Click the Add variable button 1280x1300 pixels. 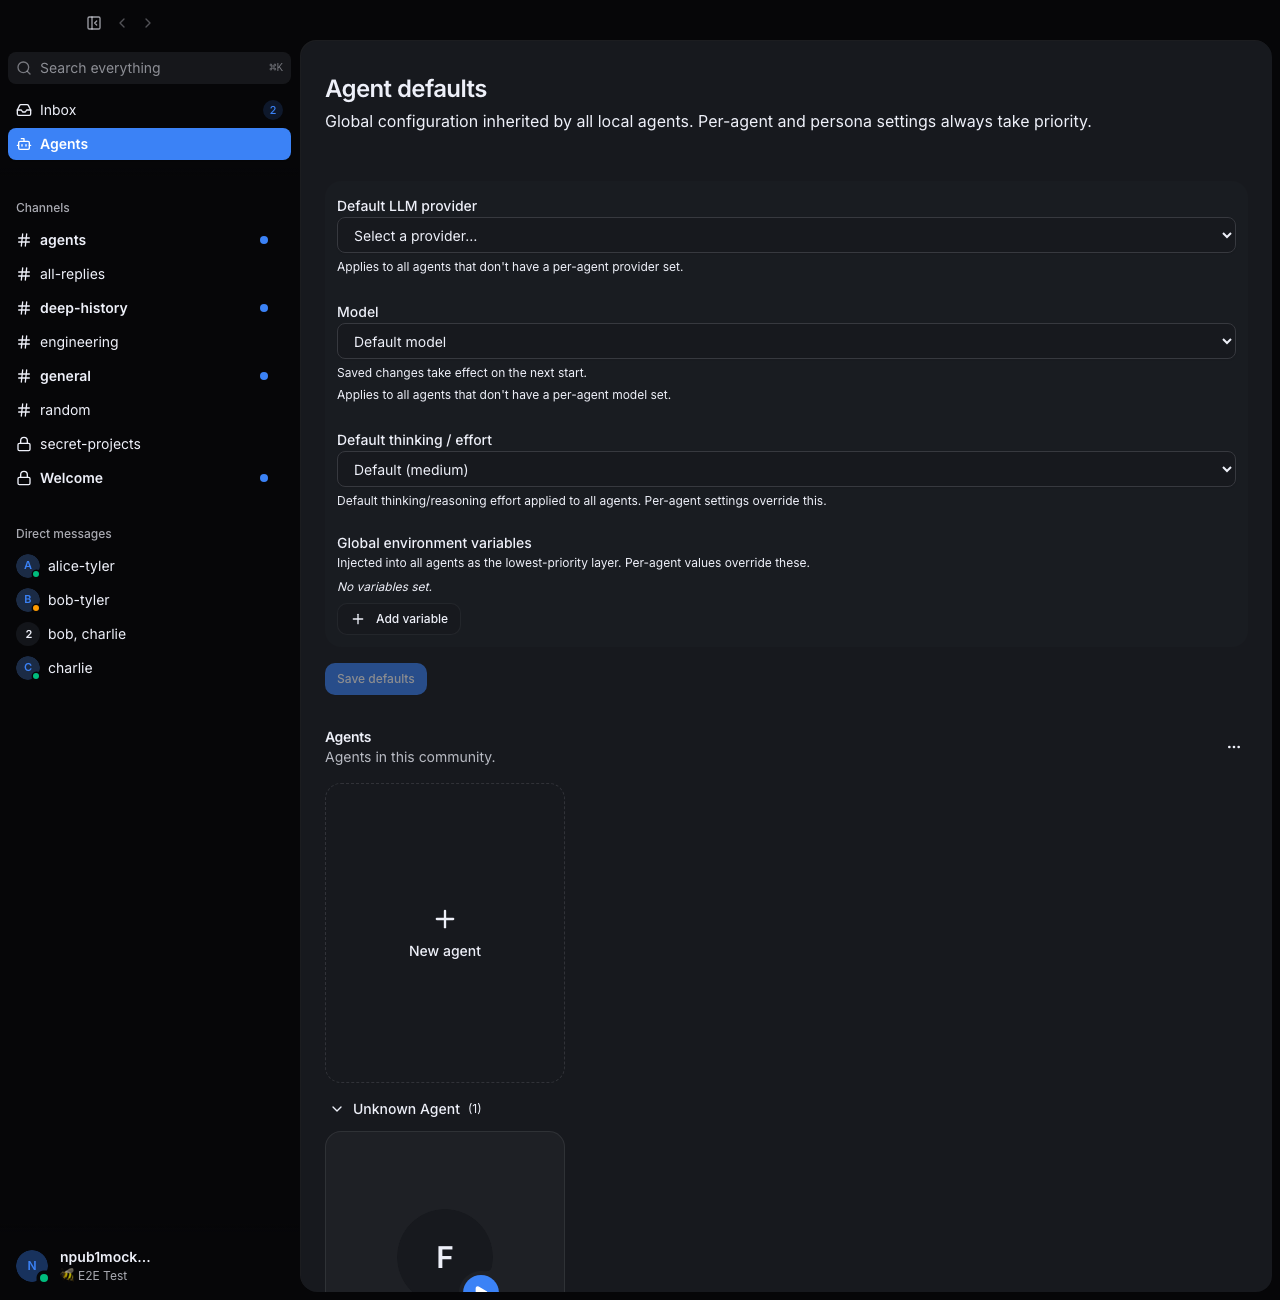pos(399,619)
